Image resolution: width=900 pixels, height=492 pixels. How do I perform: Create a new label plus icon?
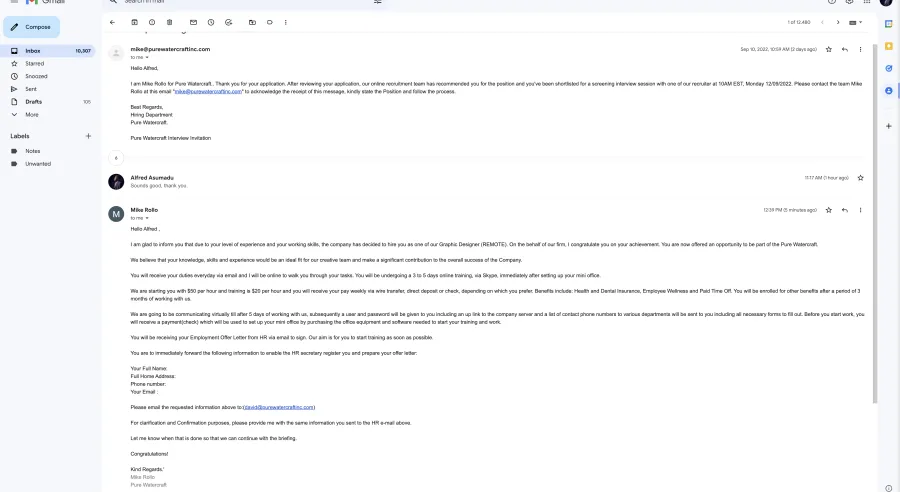point(88,136)
